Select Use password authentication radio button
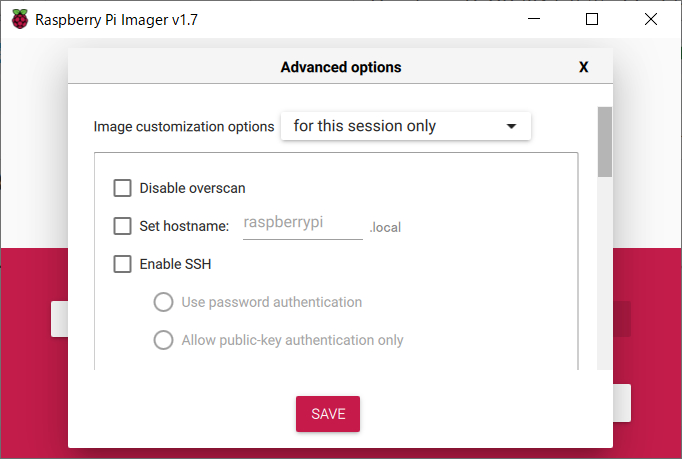This screenshot has width=682, height=459. (164, 302)
